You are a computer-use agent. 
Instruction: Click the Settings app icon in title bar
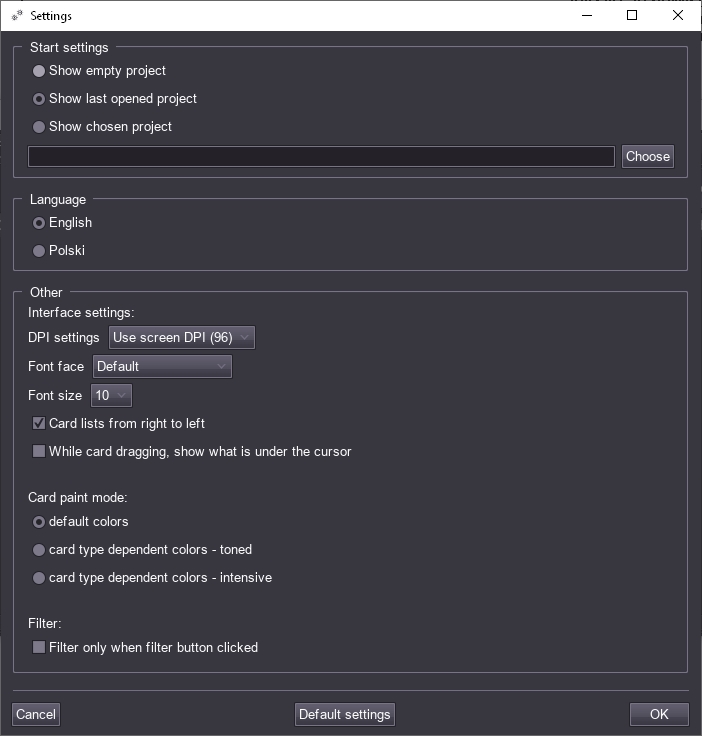tap(17, 16)
